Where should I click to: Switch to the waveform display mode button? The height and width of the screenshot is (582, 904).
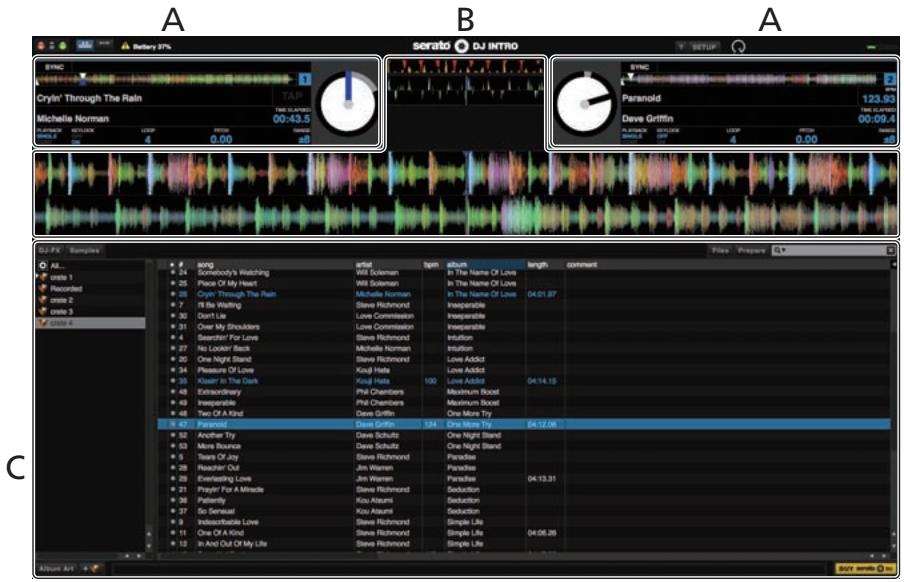pyautogui.click(x=85, y=44)
